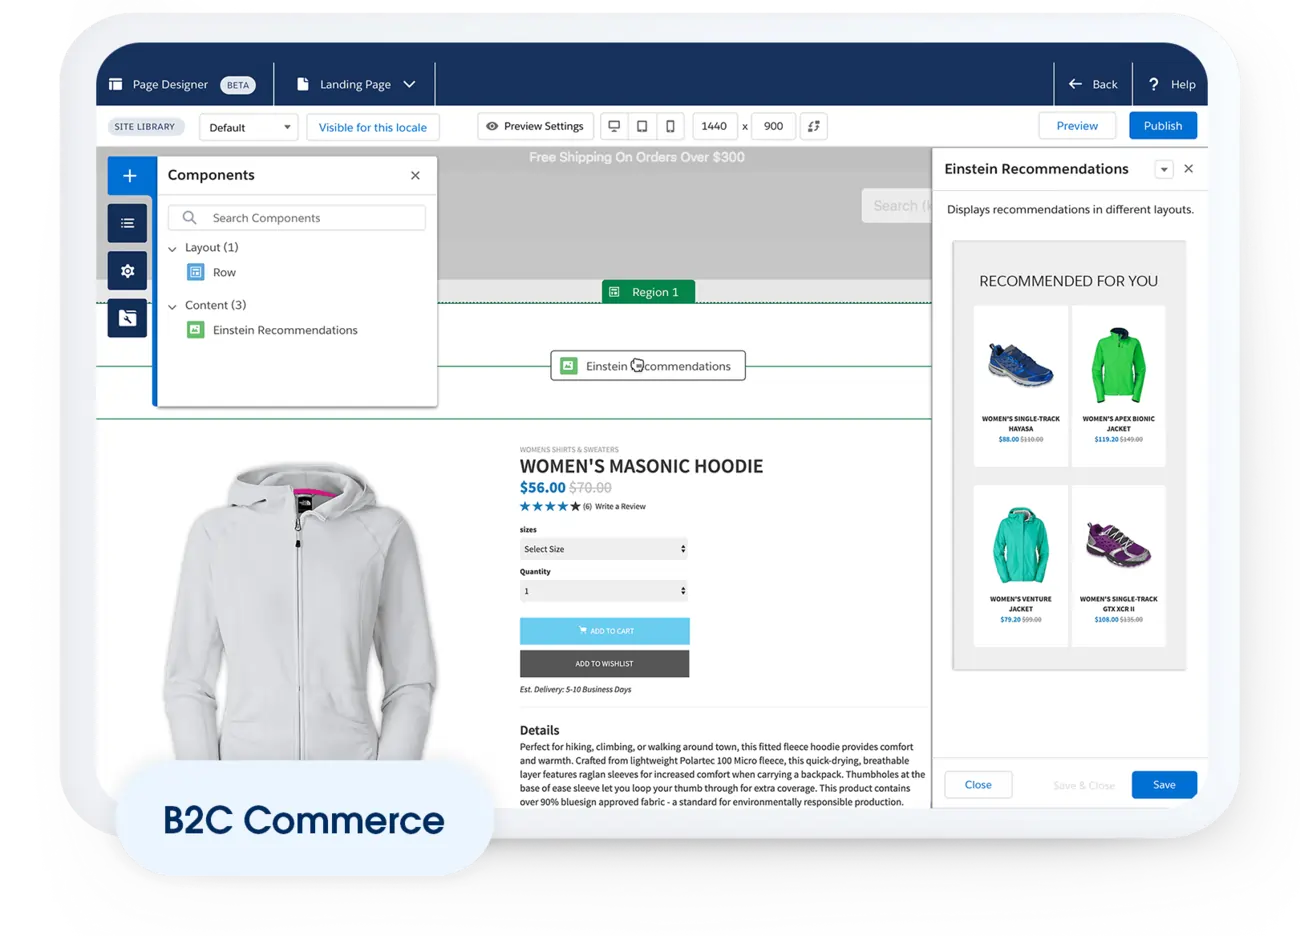Click the viewport width field 1440
Image resolution: width=1300 pixels, height=936 pixels.
714,126
